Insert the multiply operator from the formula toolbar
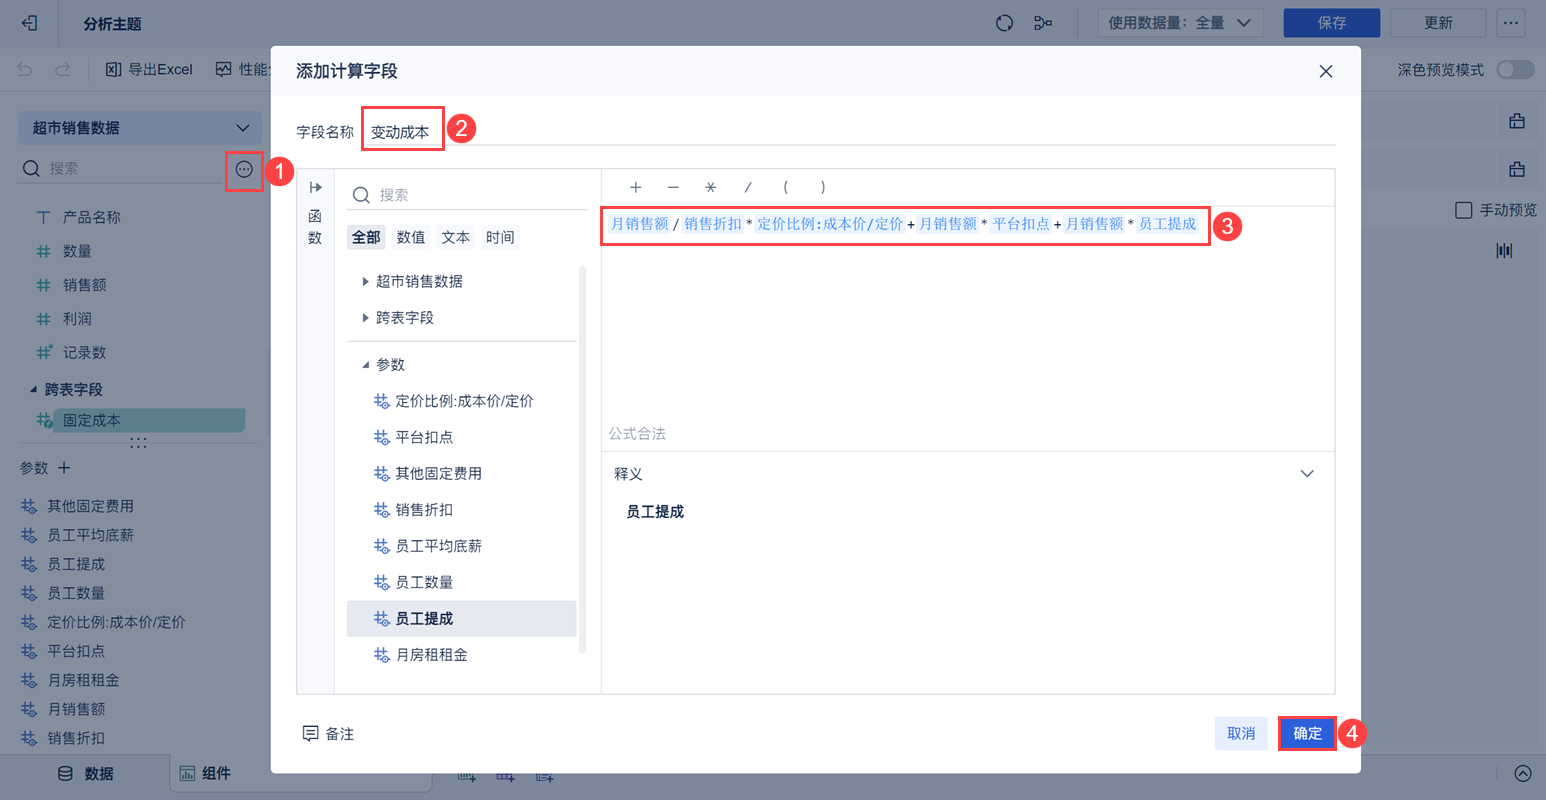Image resolution: width=1546 pixels, height=800 pixels. [710, 187]
